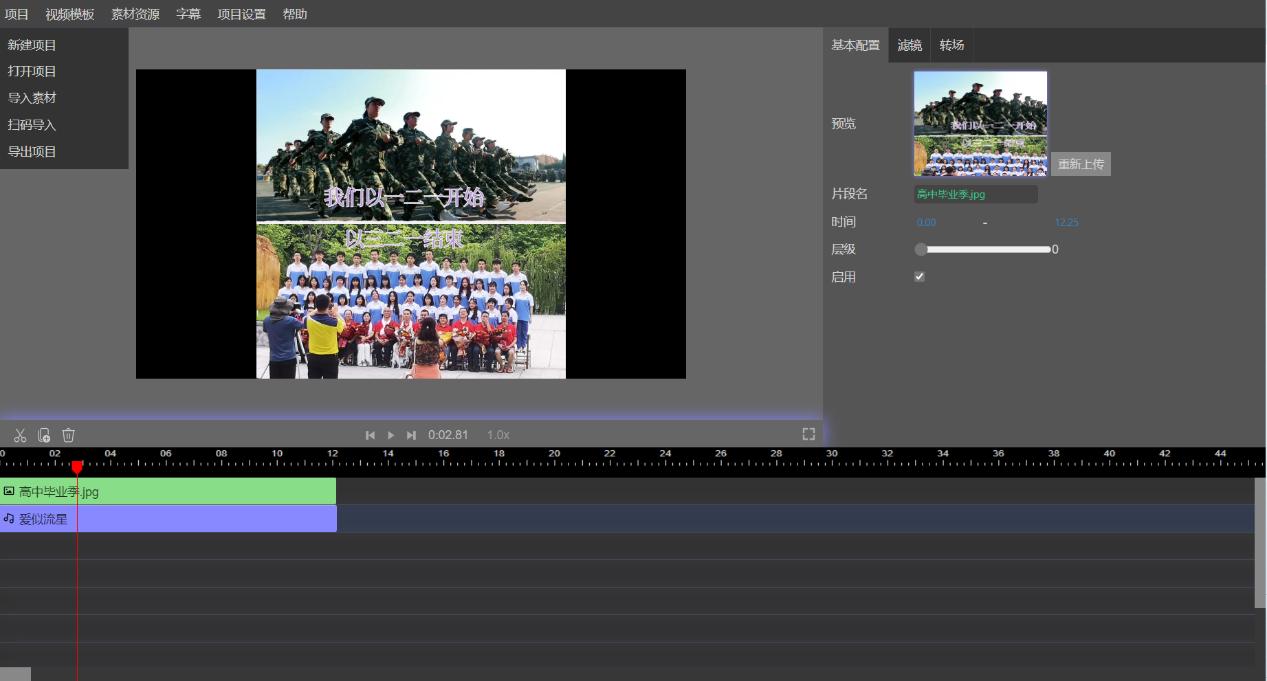Select 导入素材 from the project menu
Screen dimensions: 1267x681
[32, 98]
